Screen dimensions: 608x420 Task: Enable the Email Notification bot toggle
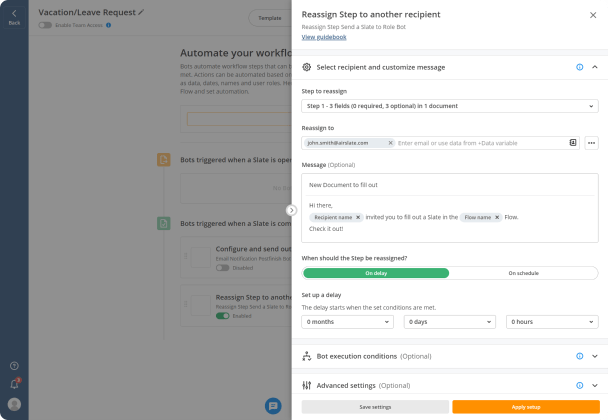pos(223,268)
